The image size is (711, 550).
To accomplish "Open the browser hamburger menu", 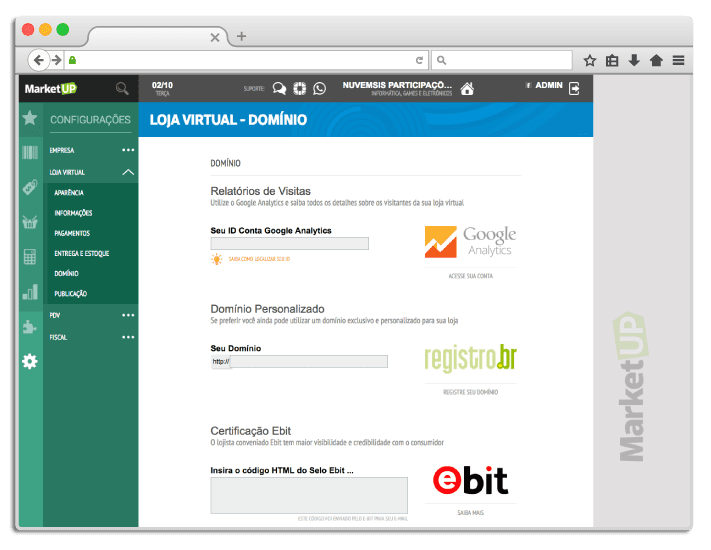I will tap(678, 60).
